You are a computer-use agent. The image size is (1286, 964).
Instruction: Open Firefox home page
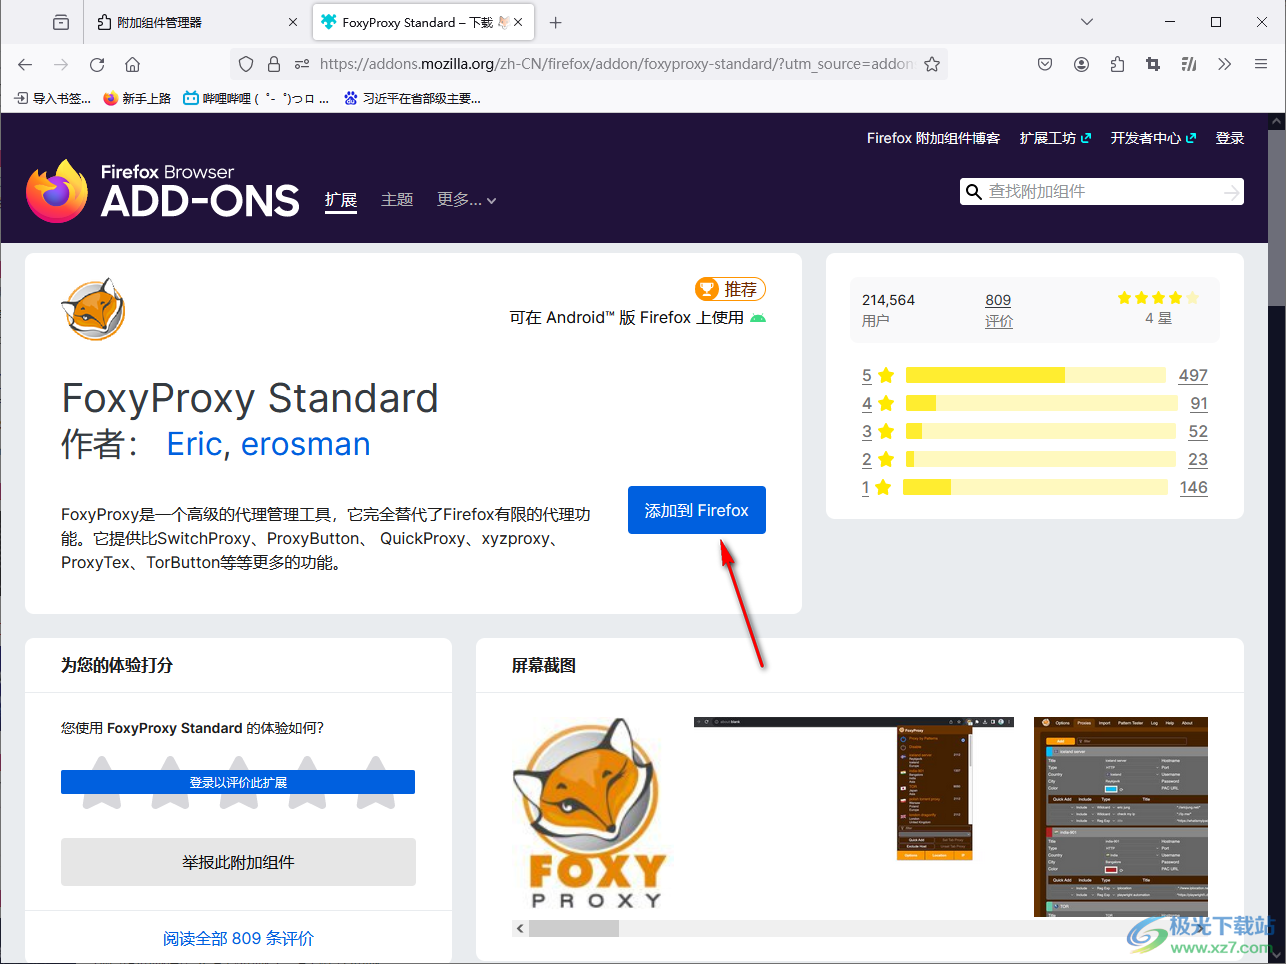point(132,64)
